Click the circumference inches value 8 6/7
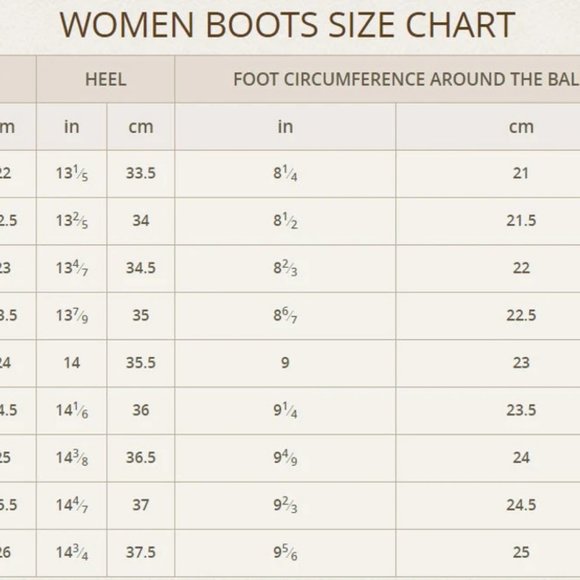Image resolution: width=580 pixels, height=580 pixels. 285,316
